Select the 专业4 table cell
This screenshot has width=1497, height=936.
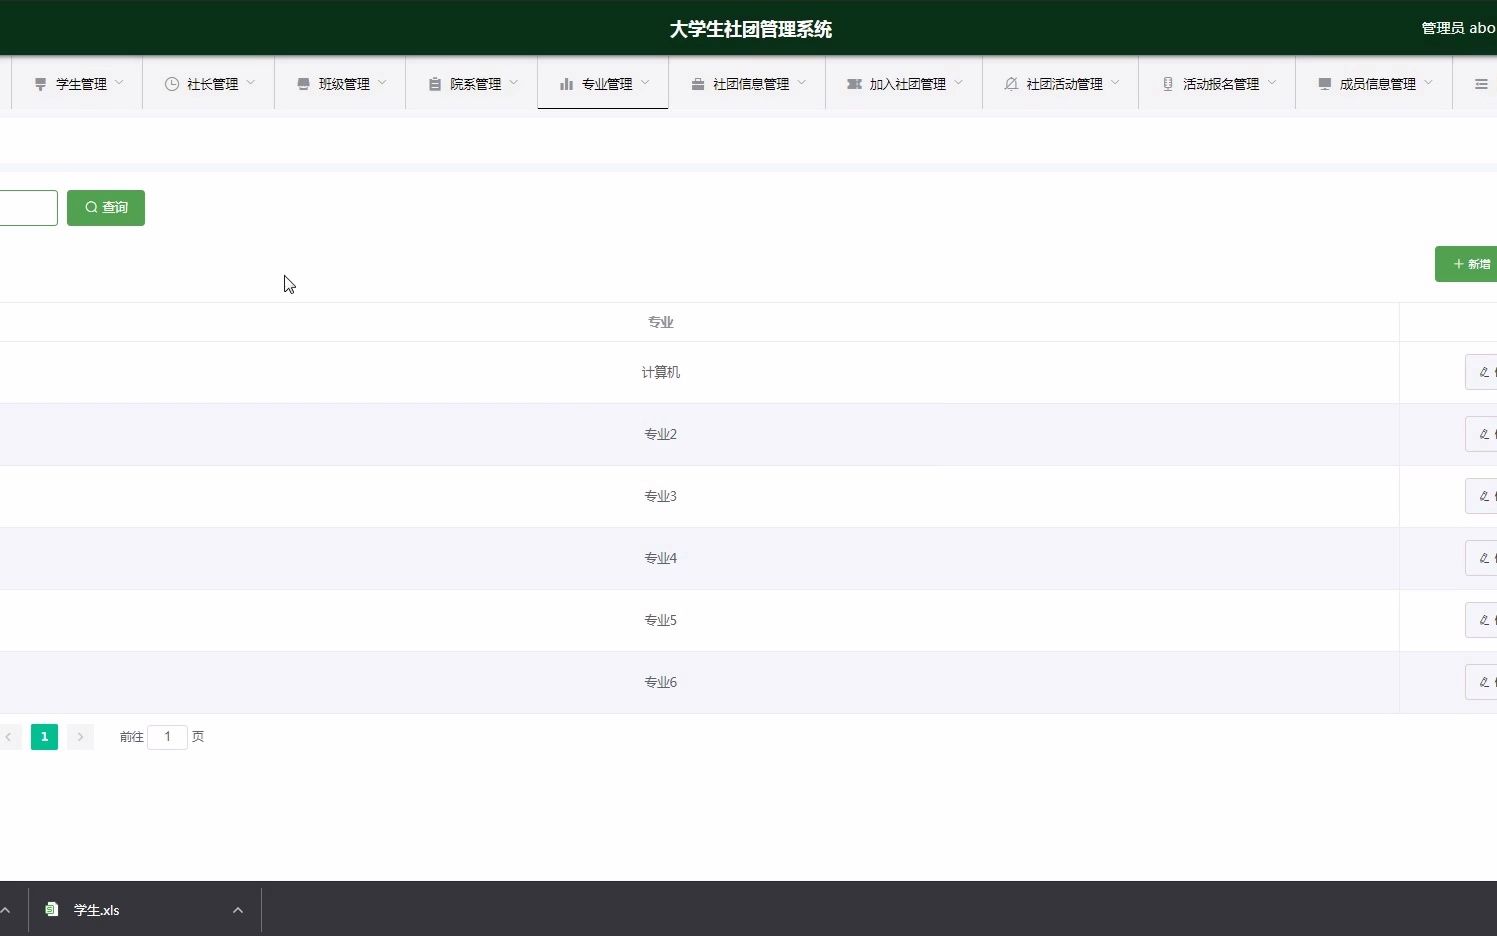click(x=661, y=558)
